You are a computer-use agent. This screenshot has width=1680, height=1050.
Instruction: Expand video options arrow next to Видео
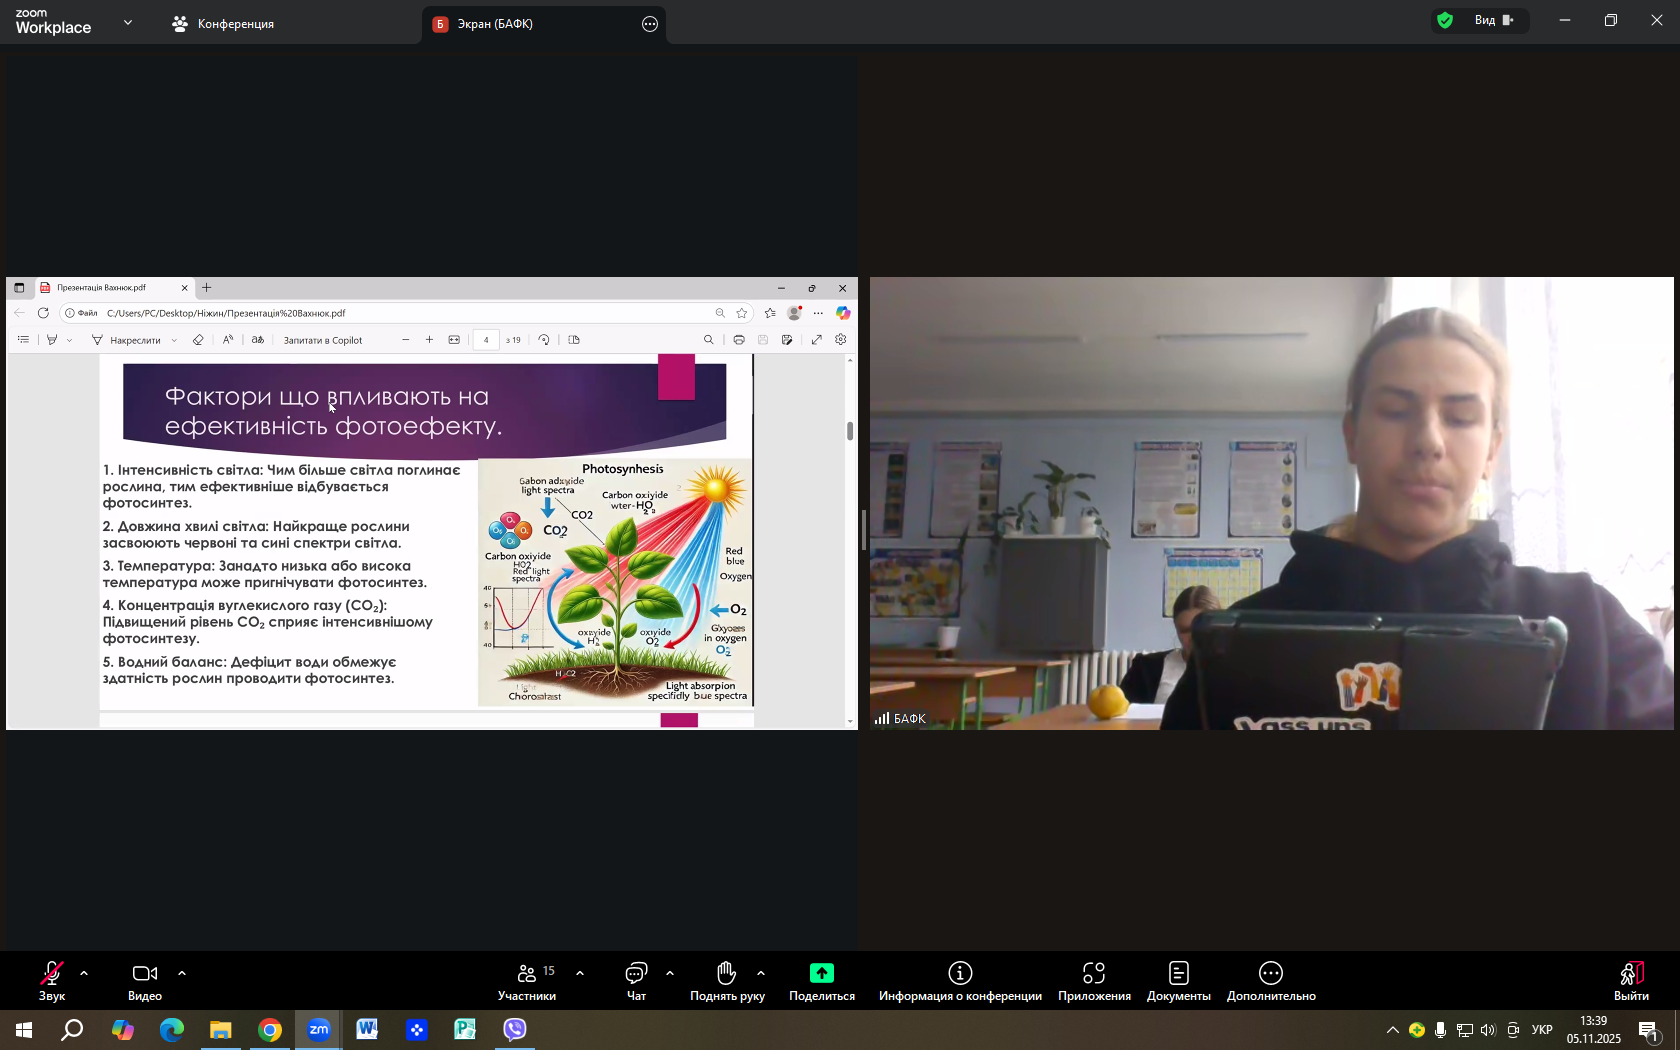pyautogui.click(x=182, y=973)
